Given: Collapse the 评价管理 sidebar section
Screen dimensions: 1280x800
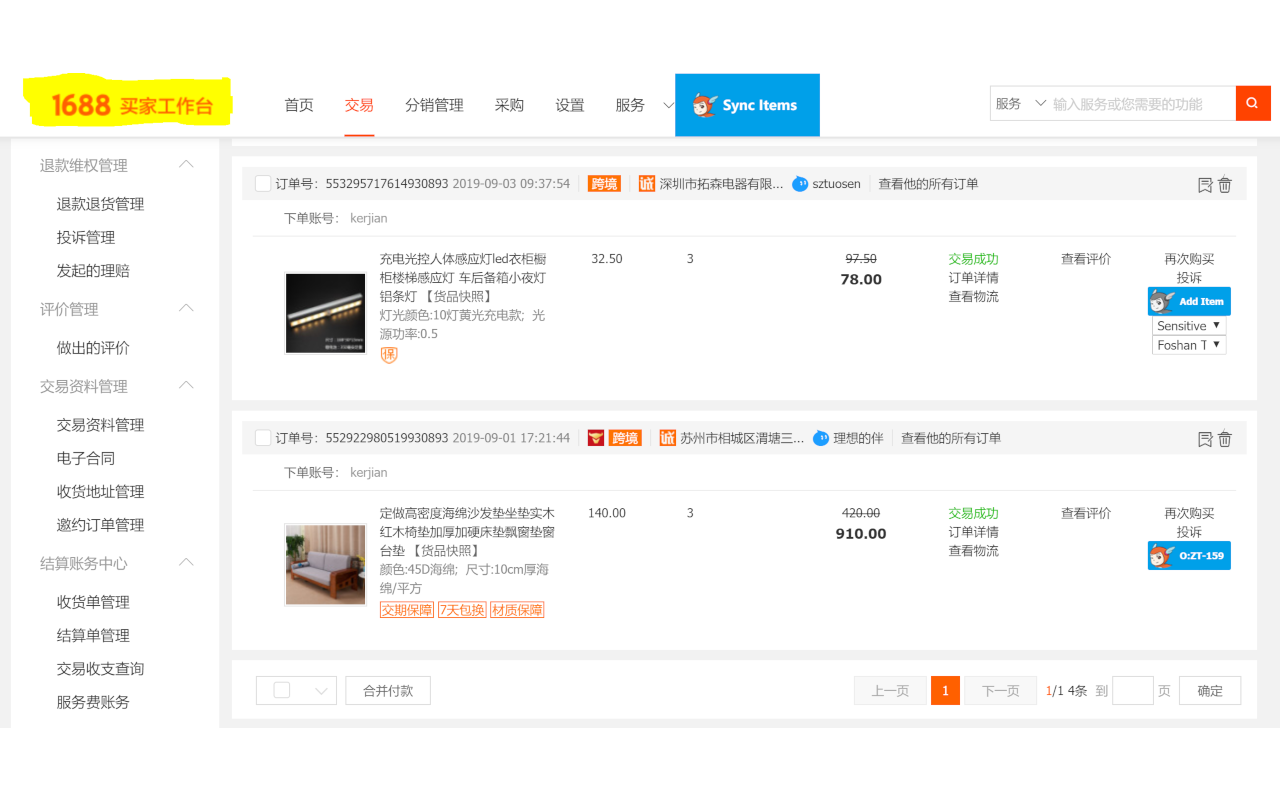Looking at the screenshot, I should click(186, 309).
